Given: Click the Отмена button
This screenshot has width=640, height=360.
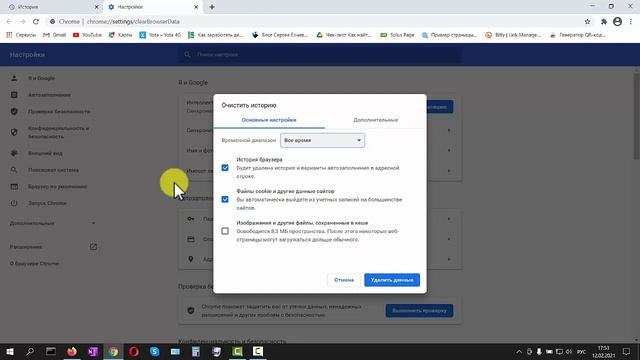Looking at the screenshot, I should pos(344,280).
